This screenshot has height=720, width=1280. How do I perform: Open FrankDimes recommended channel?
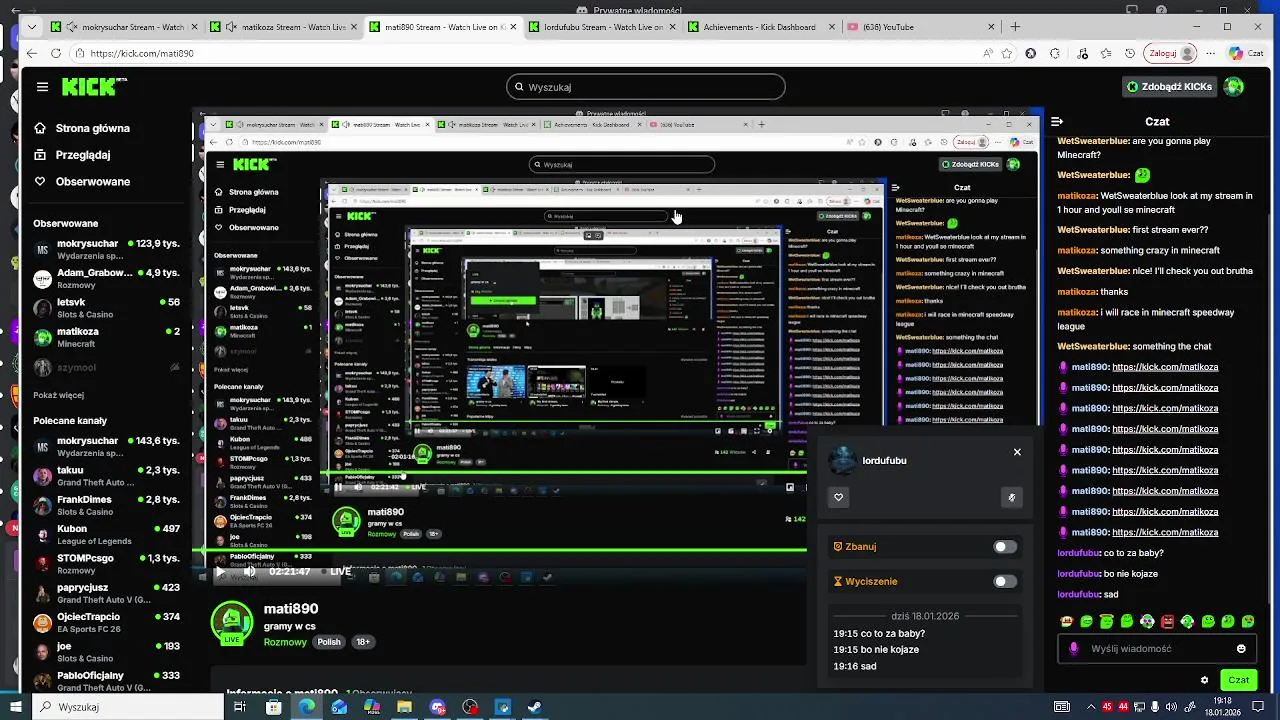tap(106, 505)
